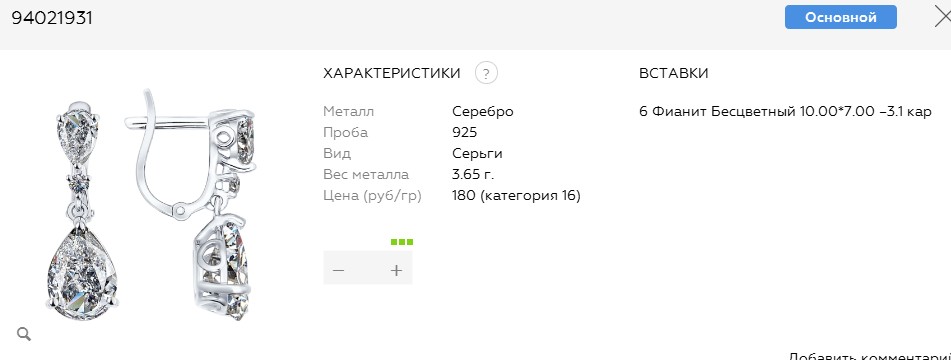Click the ХАРАКТЕРИСТИКИ section heading
This screenshot has height=360, width=951.
[392, 73]
